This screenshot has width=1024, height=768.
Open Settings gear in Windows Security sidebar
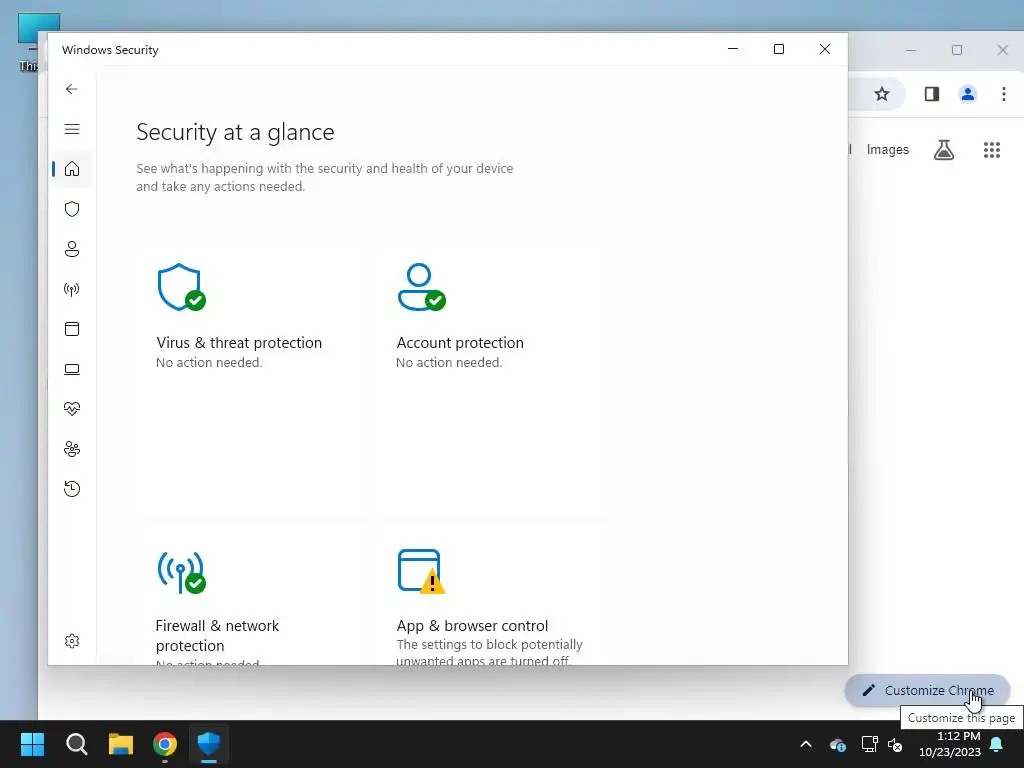tap(72, 641)
